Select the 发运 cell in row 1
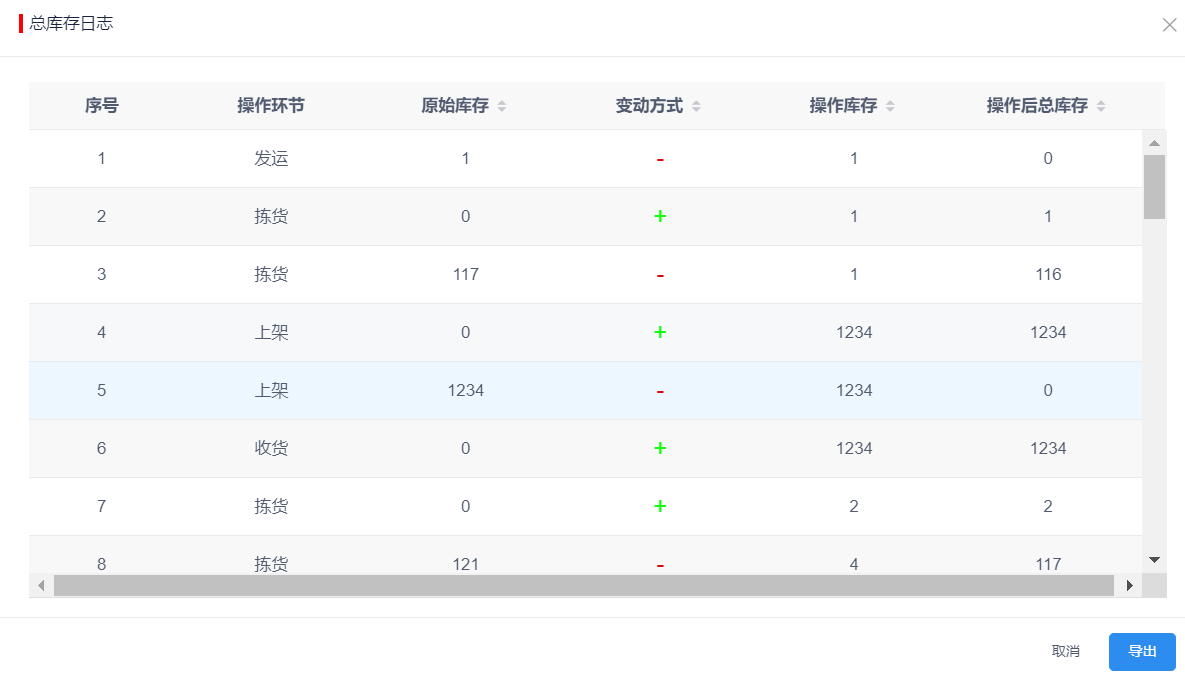 [271, 159]
